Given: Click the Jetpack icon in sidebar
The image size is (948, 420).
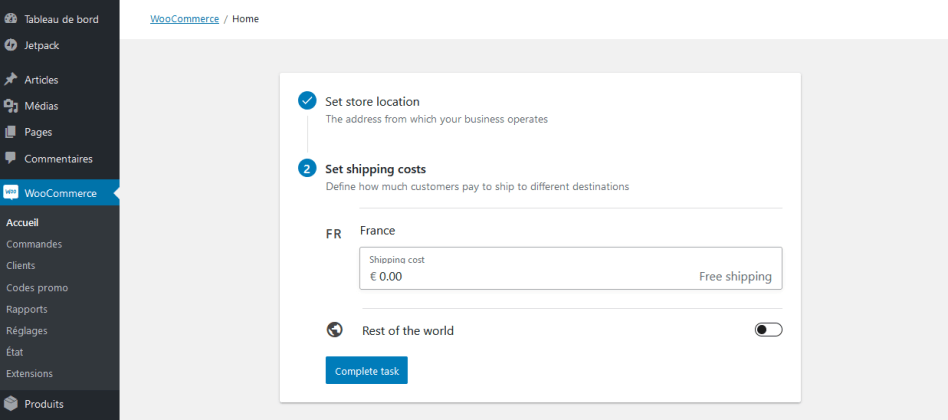Looking at the screenshot, I should [x=11, y=45].
